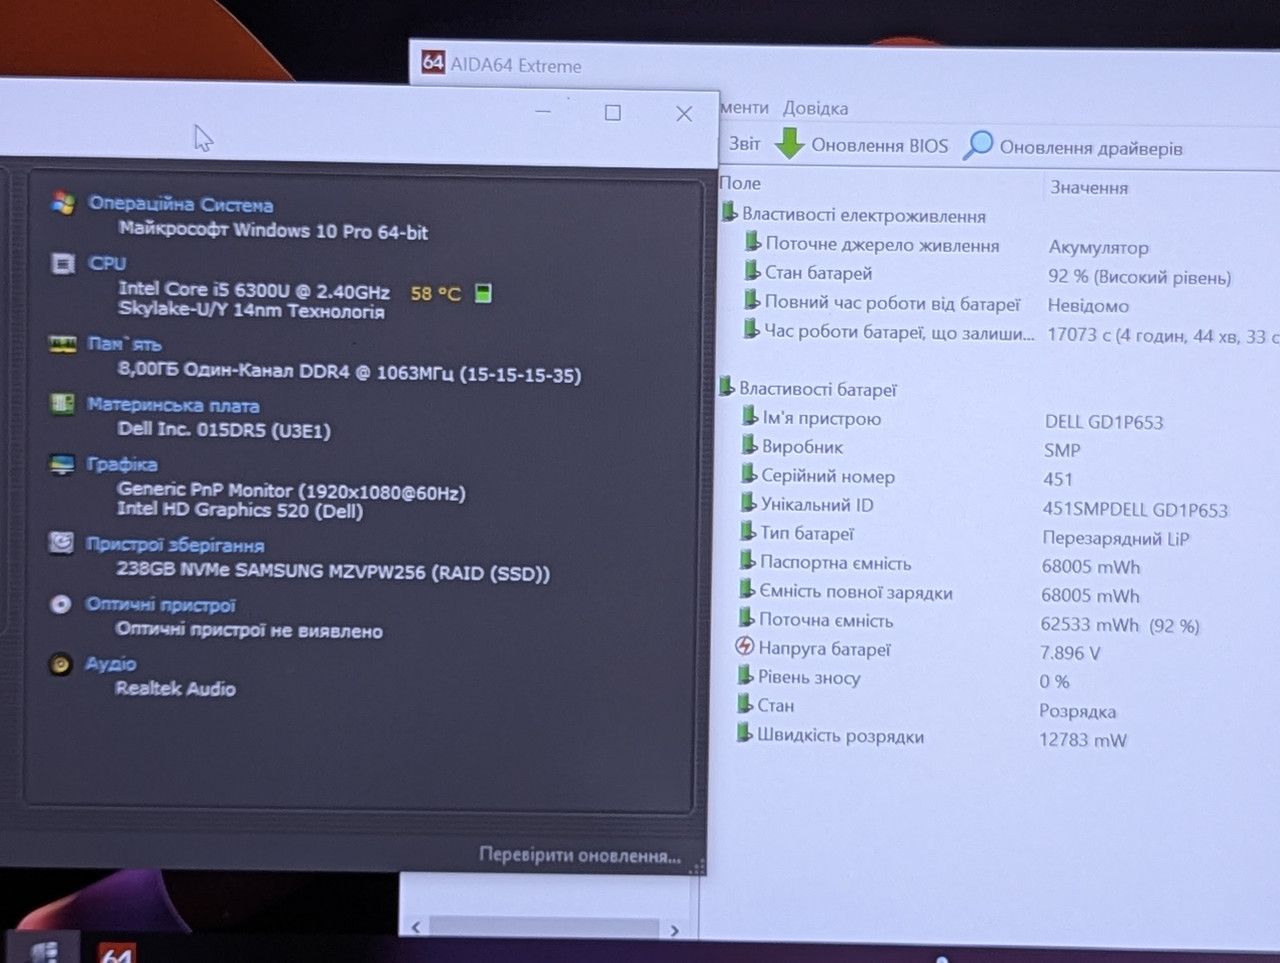Open the Оптичні пристрої section link
This screenshot has width=1280, height=963.
160,605
